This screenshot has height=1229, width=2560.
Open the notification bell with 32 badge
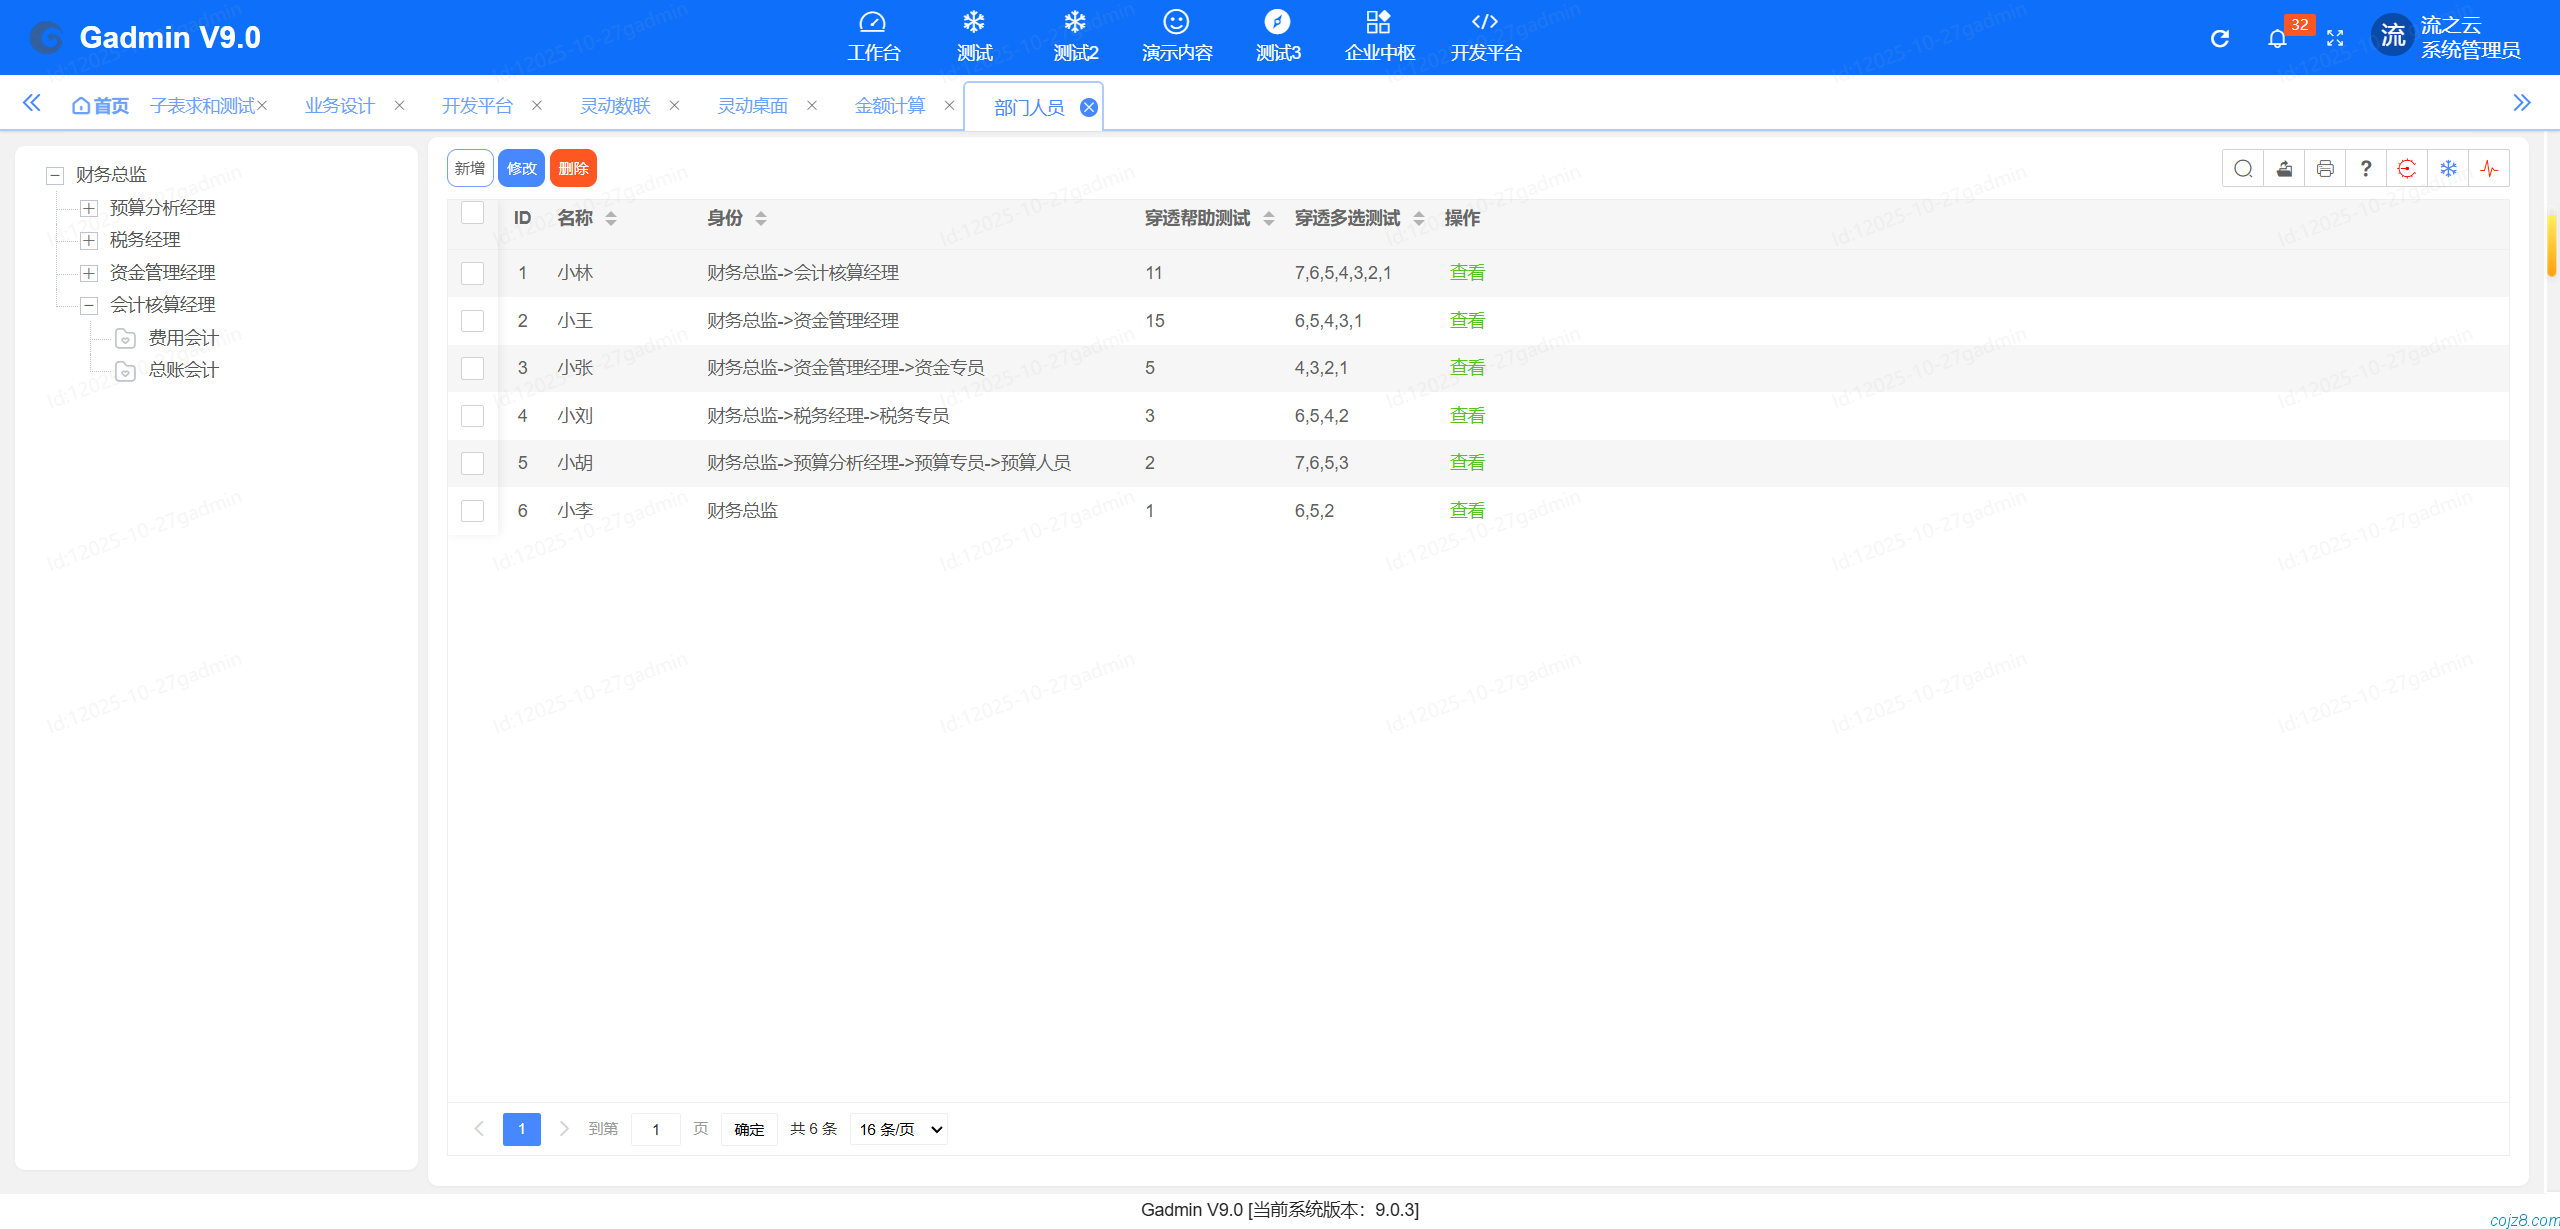coord(2277,39)
